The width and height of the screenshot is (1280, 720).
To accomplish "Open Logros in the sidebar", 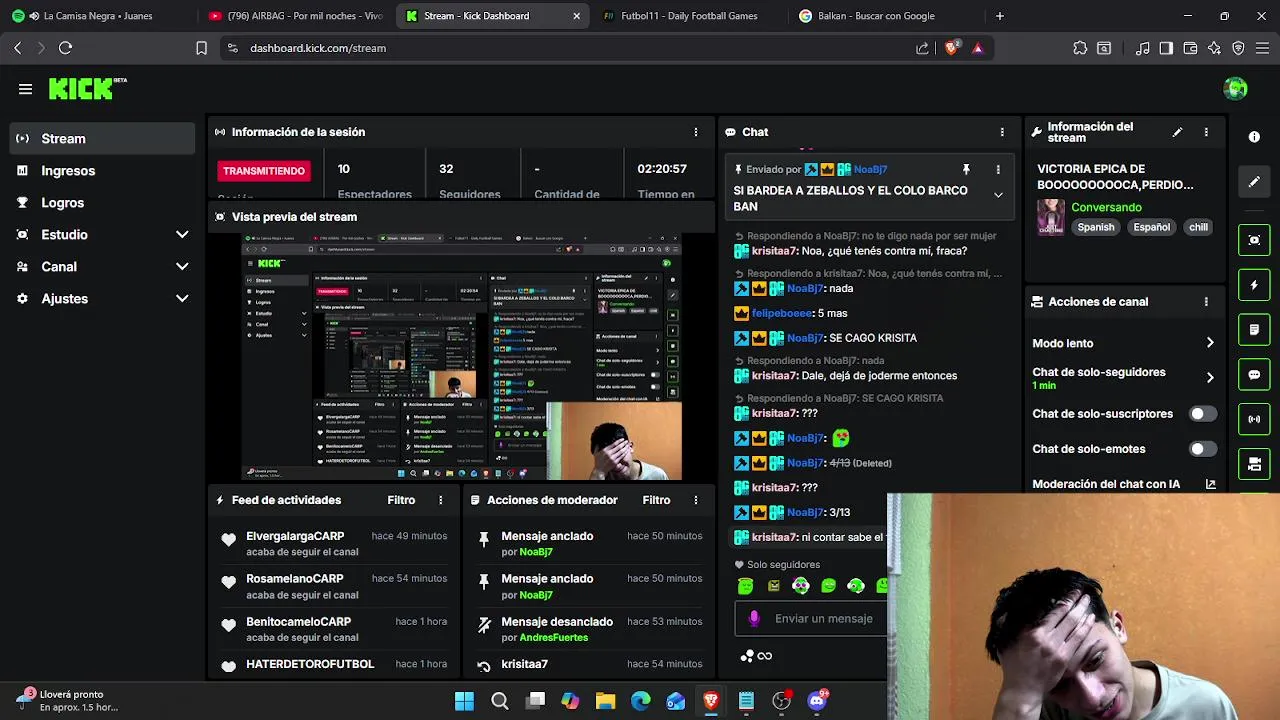I will coord(102,203).
